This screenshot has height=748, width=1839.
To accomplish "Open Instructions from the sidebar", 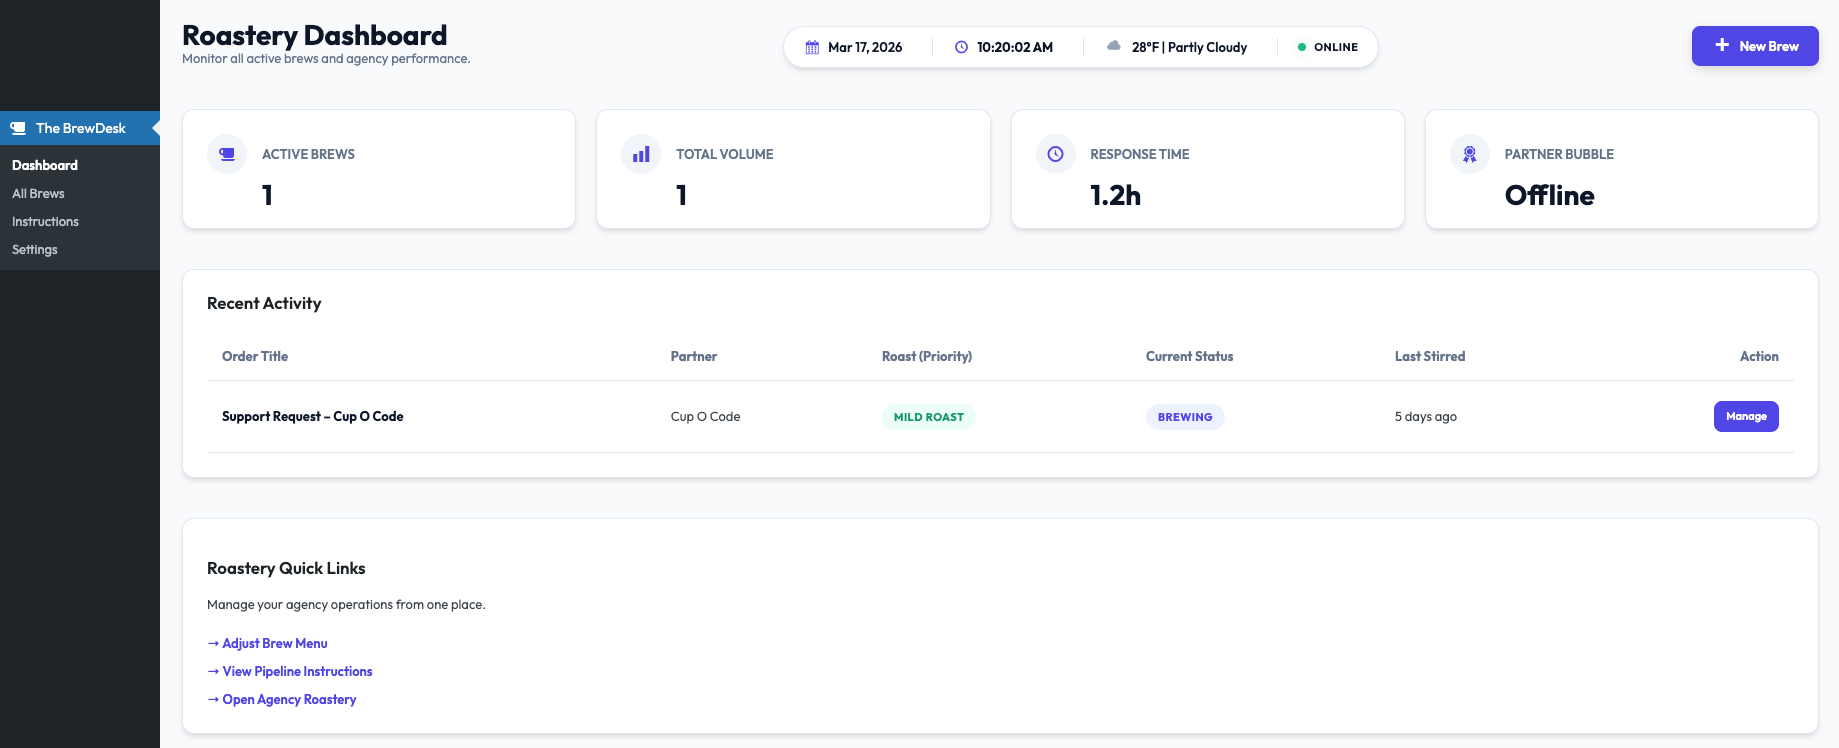I will pyautogui.click(x=45, y=221).
